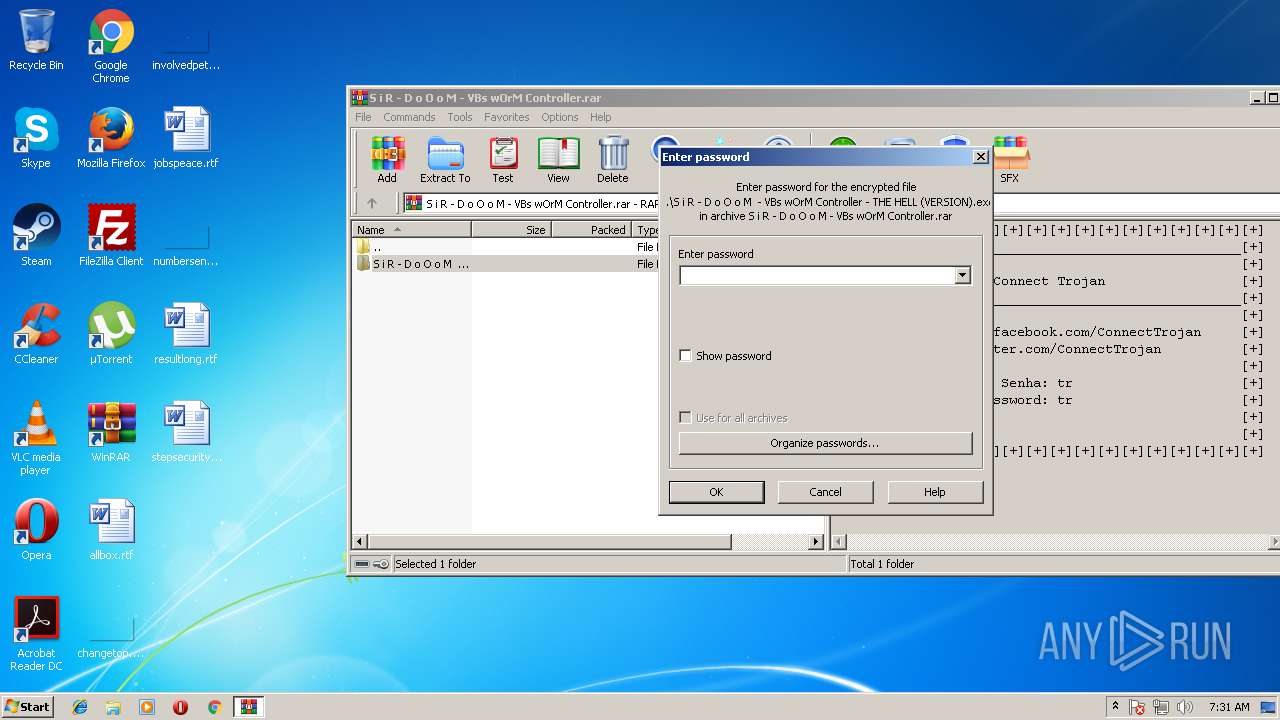Click the Extract To toolbar icon
Viewport: 1280px width, 720px height.
tap(445, 160)
